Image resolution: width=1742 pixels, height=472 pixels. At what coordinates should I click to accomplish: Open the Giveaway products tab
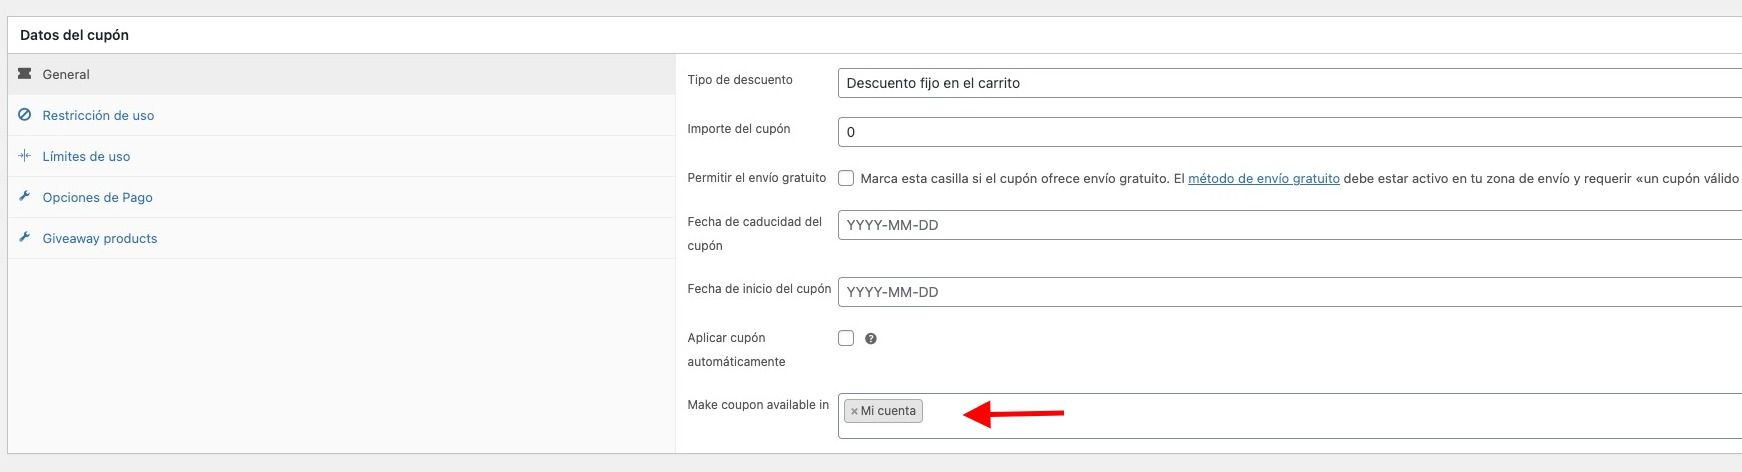click(341, 238)
